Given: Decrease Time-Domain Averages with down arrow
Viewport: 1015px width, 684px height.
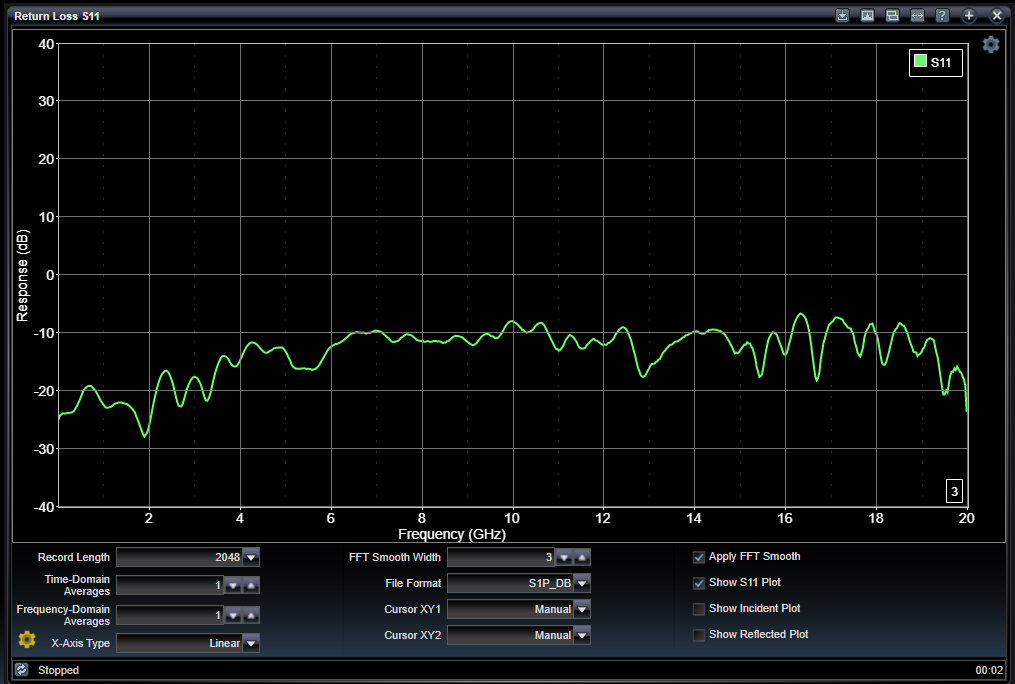Looking at the screenshot, I should click(x=233, y=585).
